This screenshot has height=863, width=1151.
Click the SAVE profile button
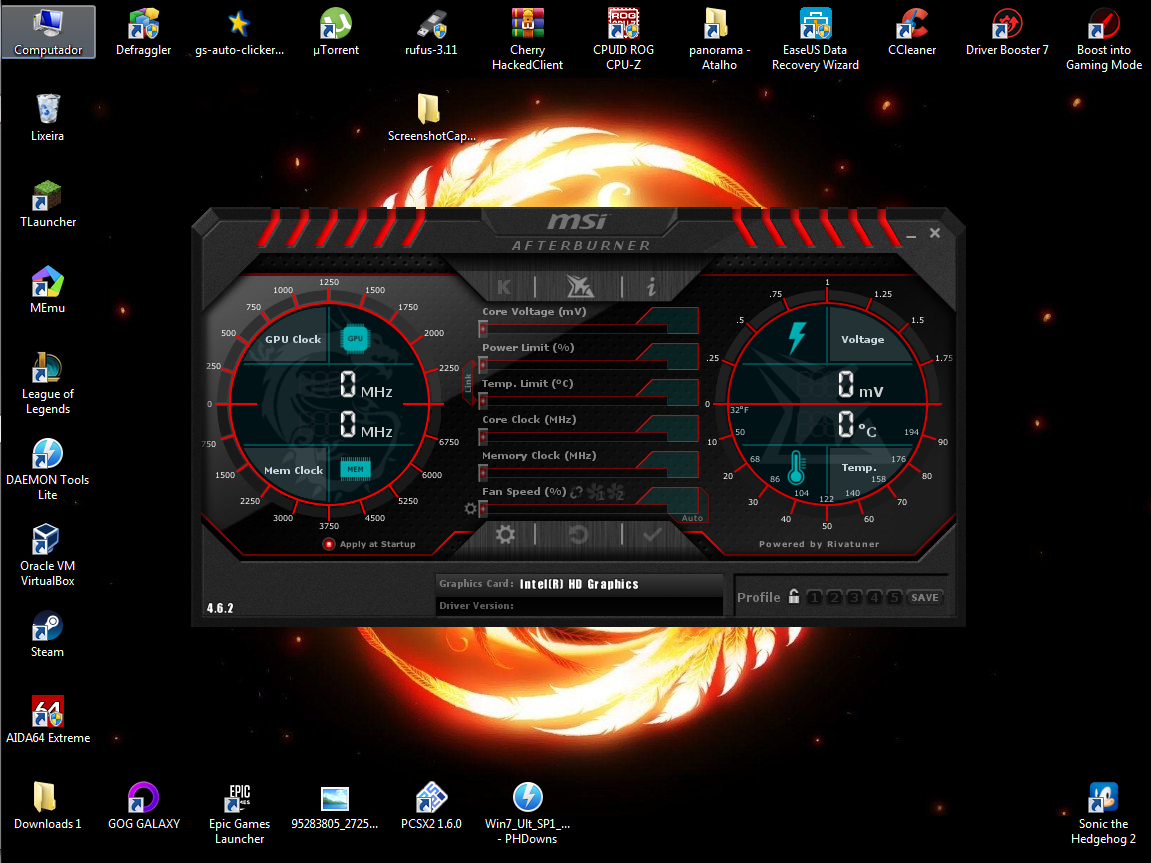(x=924, y=597)
